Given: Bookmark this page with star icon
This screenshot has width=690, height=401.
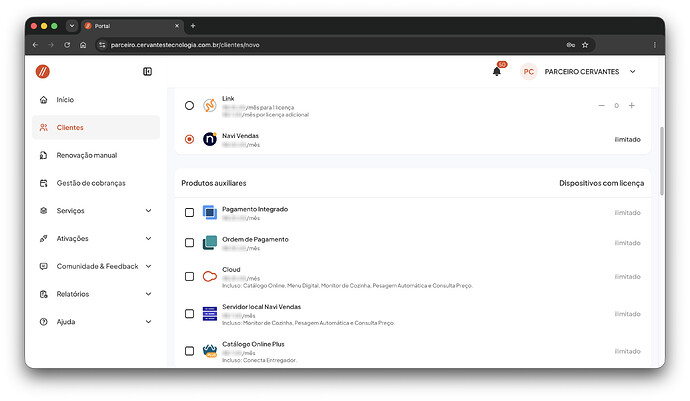Looking at the screenshot, I should (x=585, y=45).
